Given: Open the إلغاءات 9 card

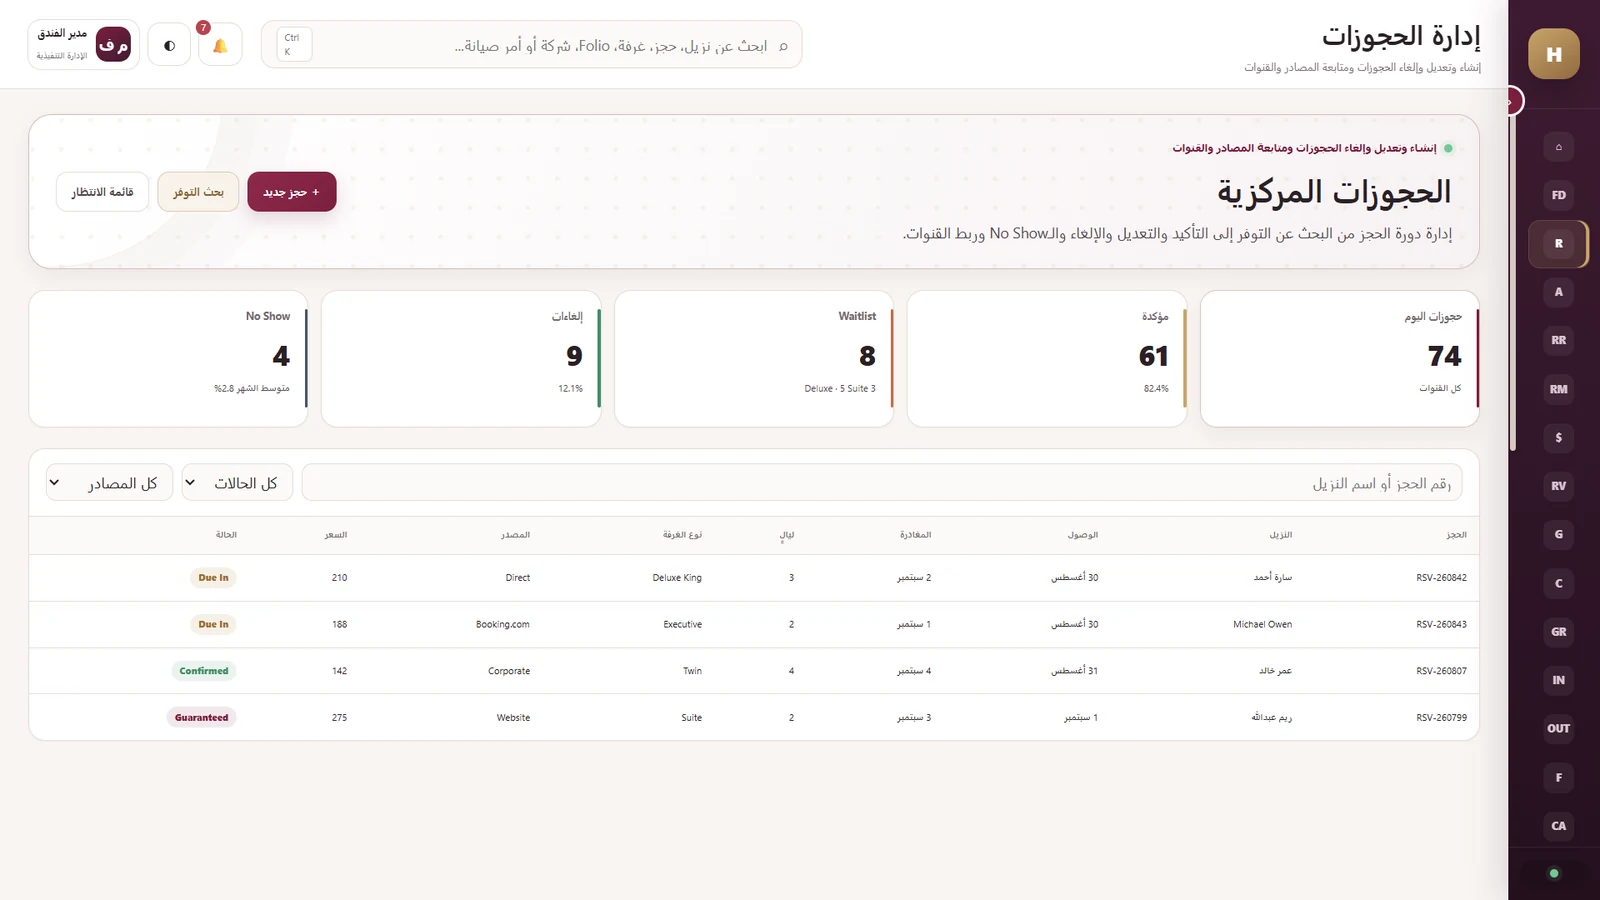Looking at the screenshot, I should click(x=461, y=359).
